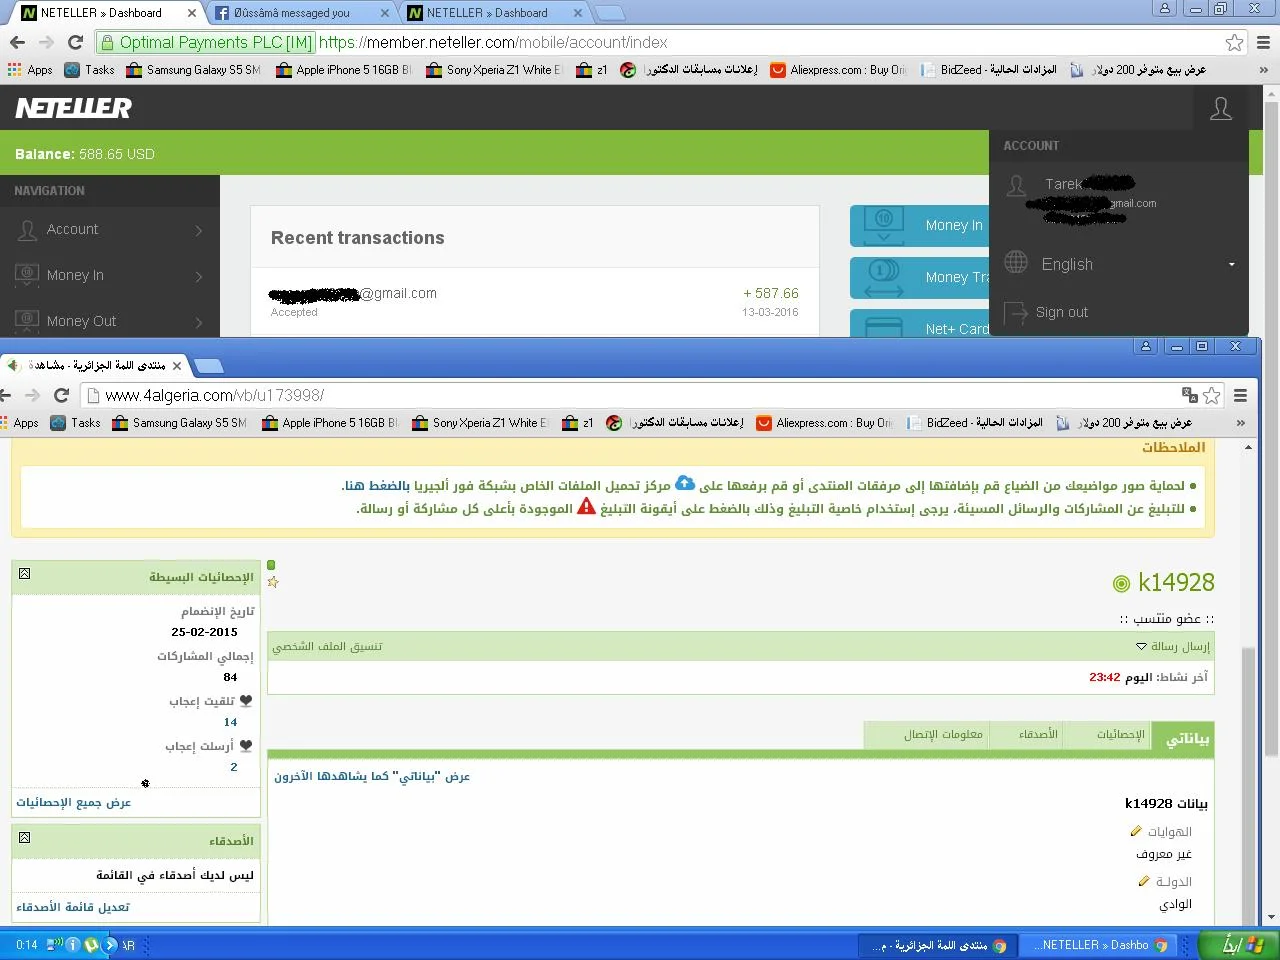Bookmark the Neteller page with star icon
The width and height of the screenshot is (1280, 960).
click(x=1234, y=42)
